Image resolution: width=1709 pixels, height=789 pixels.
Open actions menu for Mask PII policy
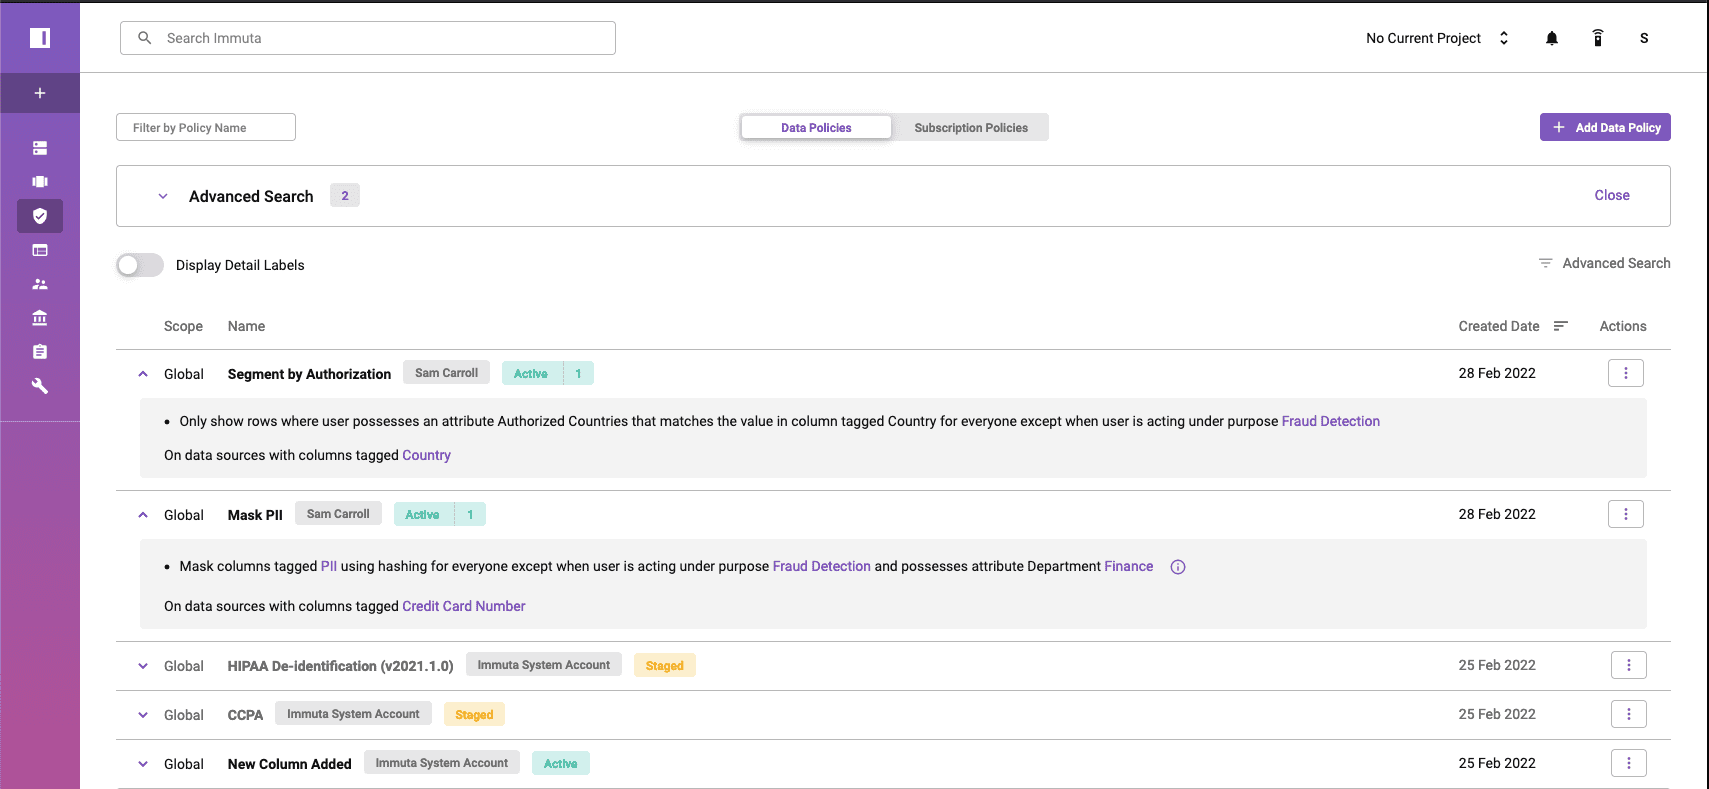click(1626, 514)
